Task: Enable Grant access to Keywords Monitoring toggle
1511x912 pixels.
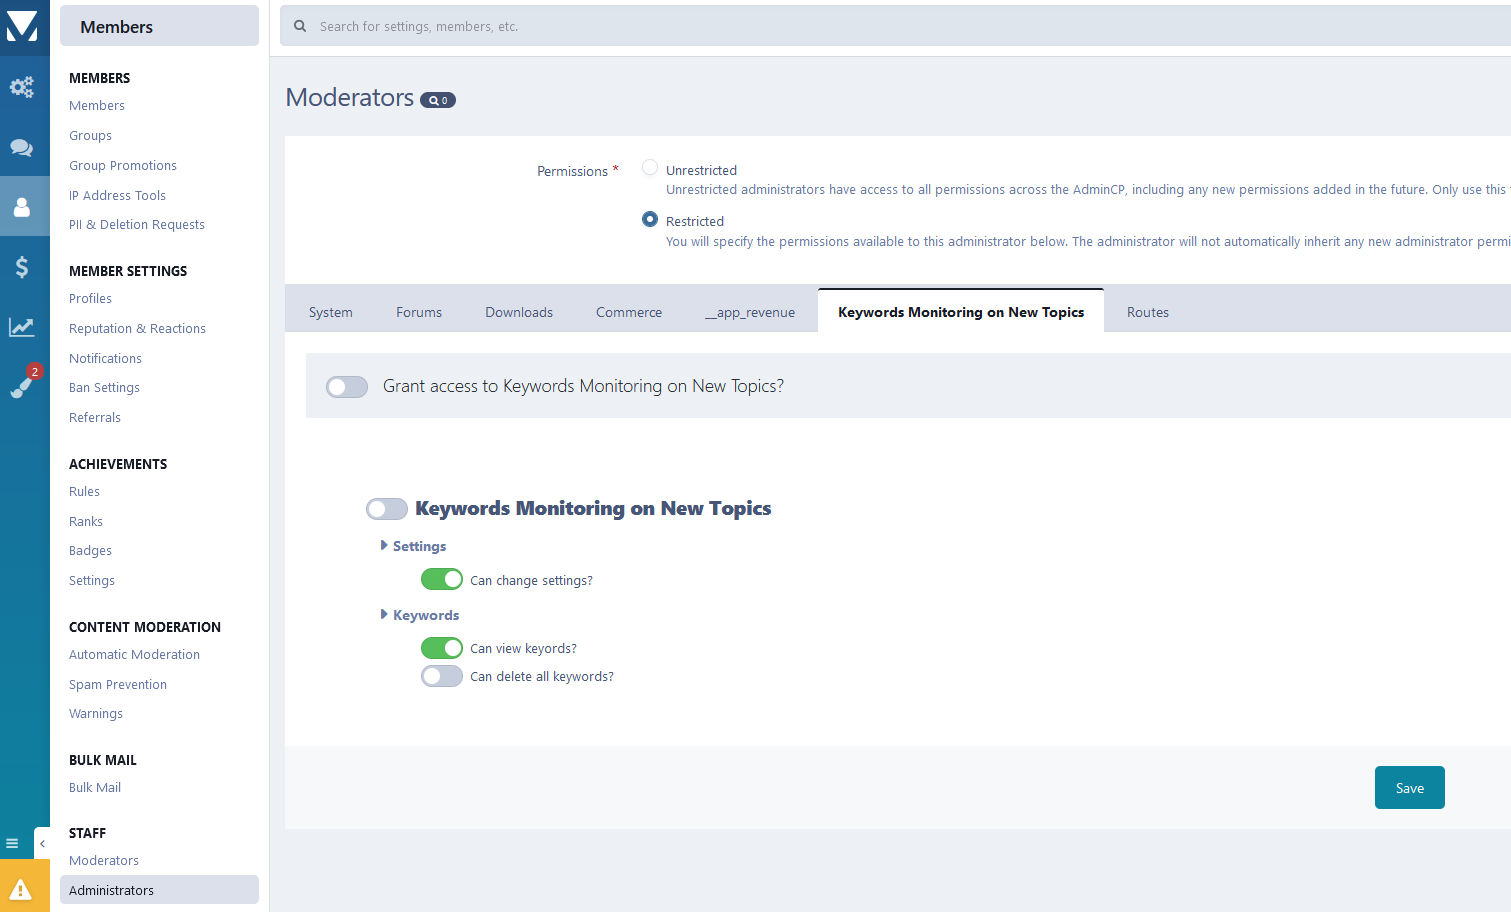Action: click(347, 387)
